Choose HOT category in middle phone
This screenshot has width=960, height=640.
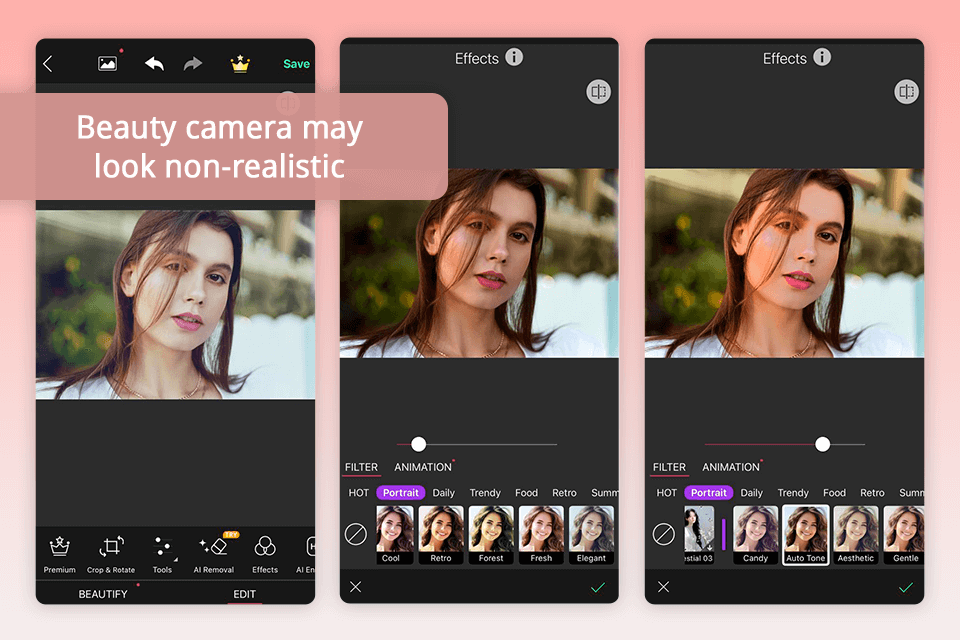click(359, 492)
